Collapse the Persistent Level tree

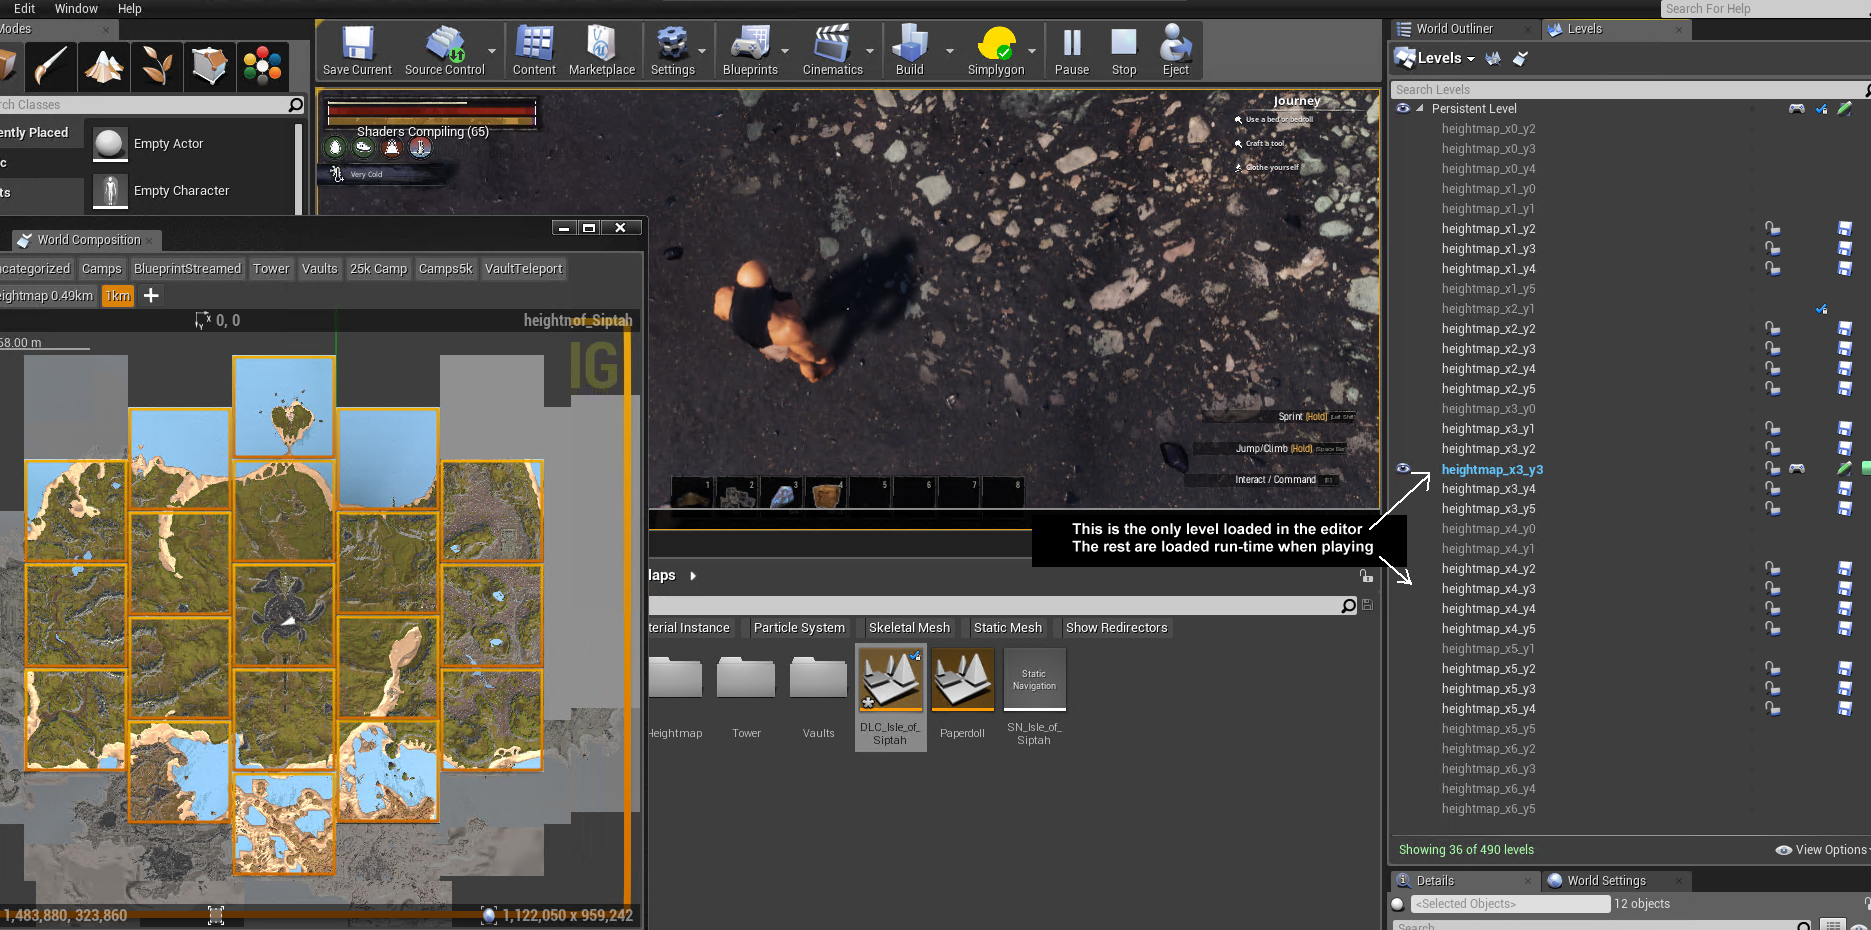tap(1420, 108)
